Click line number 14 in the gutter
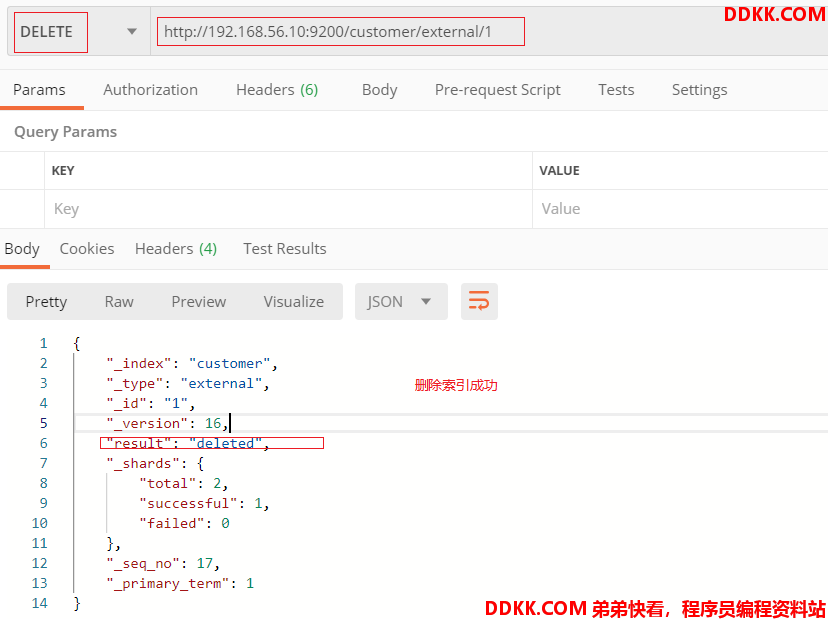This screenshot has height=619, width=828. click(x=40, y=603)
